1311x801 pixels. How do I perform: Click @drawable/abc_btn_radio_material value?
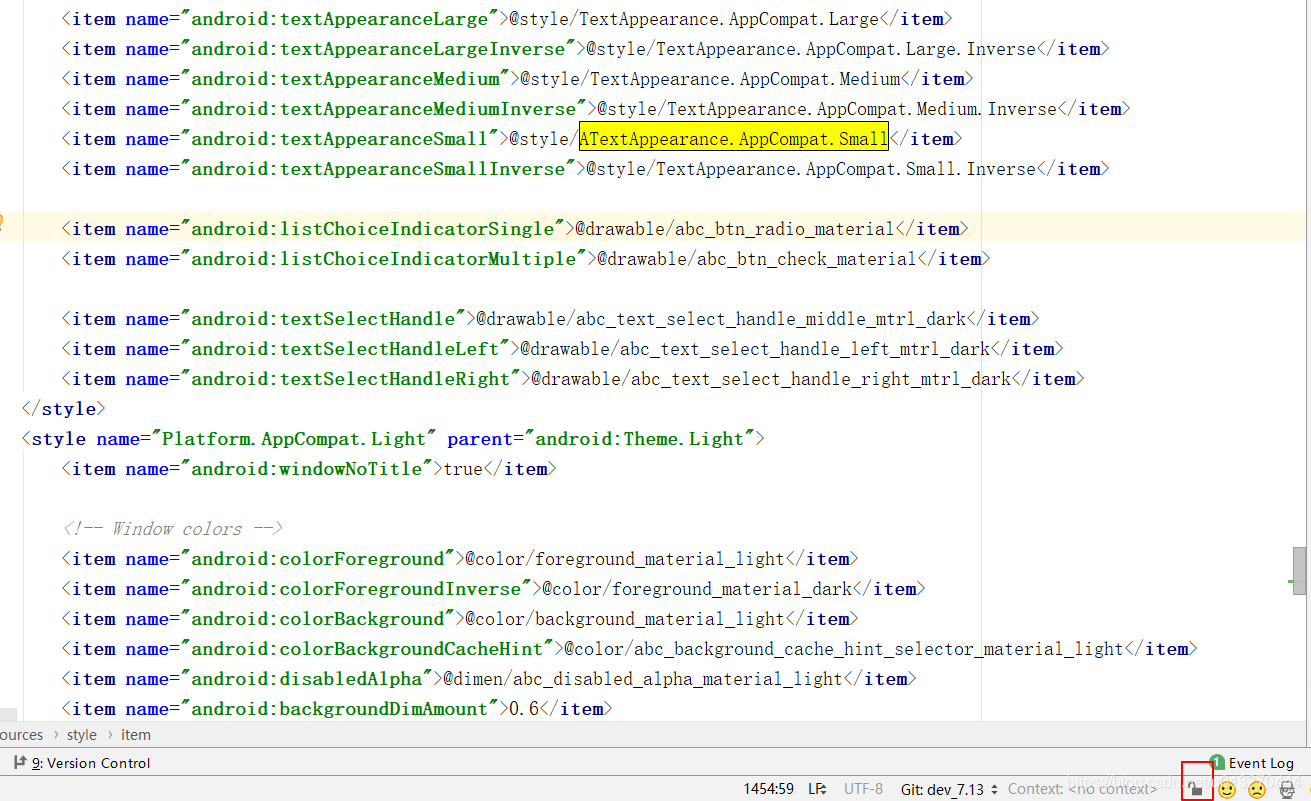pyautogui.click(x=735, y=229)
